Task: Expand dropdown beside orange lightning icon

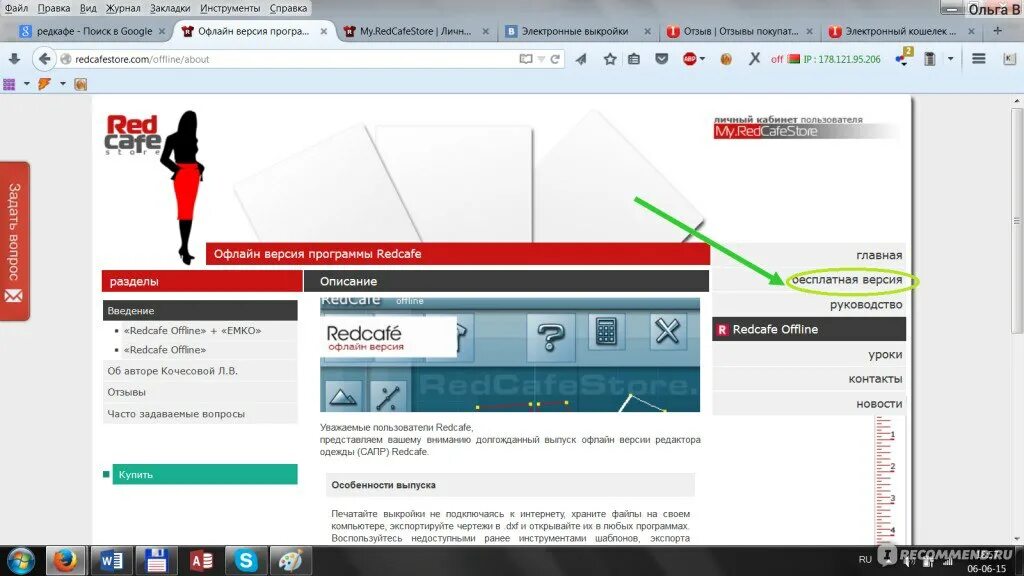Action: (63, 84)
